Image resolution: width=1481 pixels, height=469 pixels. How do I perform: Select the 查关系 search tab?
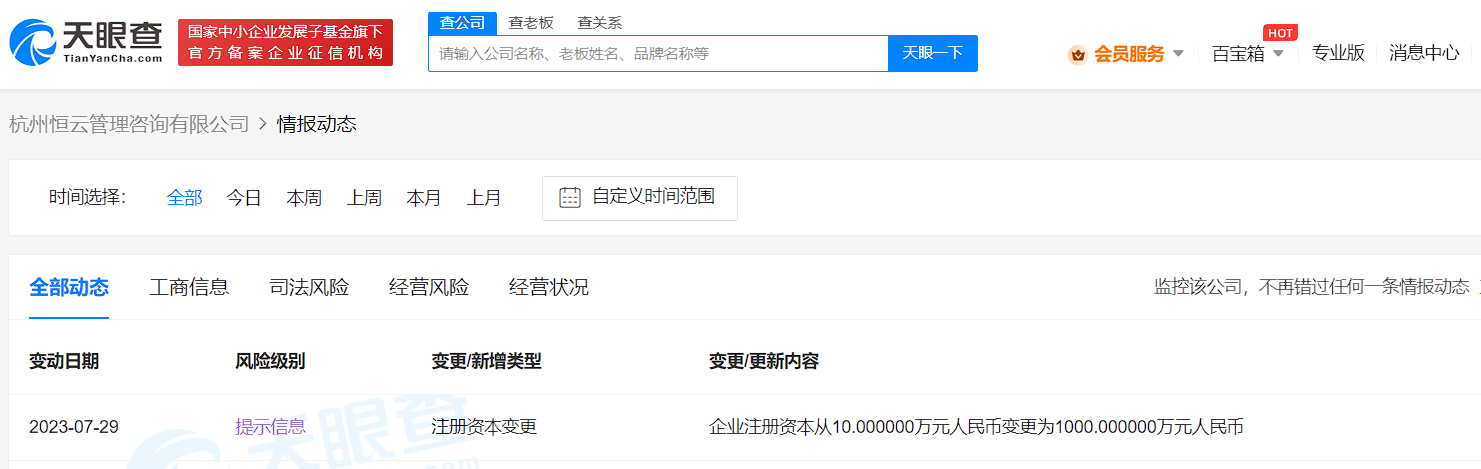click(600, 23)
